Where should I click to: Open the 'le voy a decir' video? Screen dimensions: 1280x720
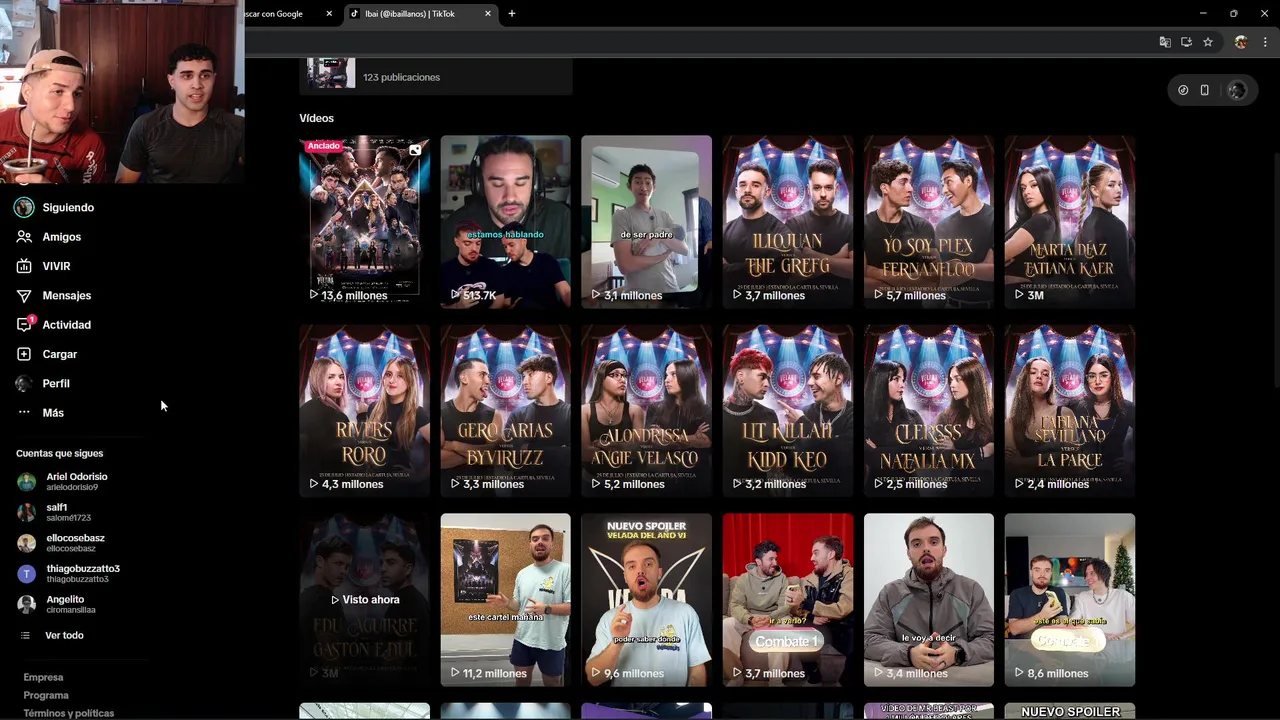929,600
